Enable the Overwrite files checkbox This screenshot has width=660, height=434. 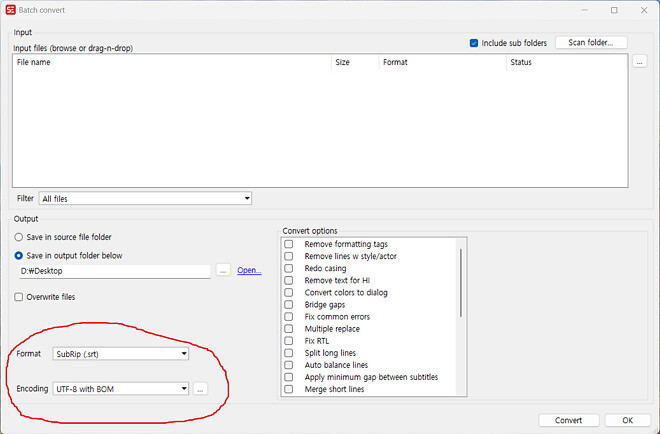(x=19, y=297)
